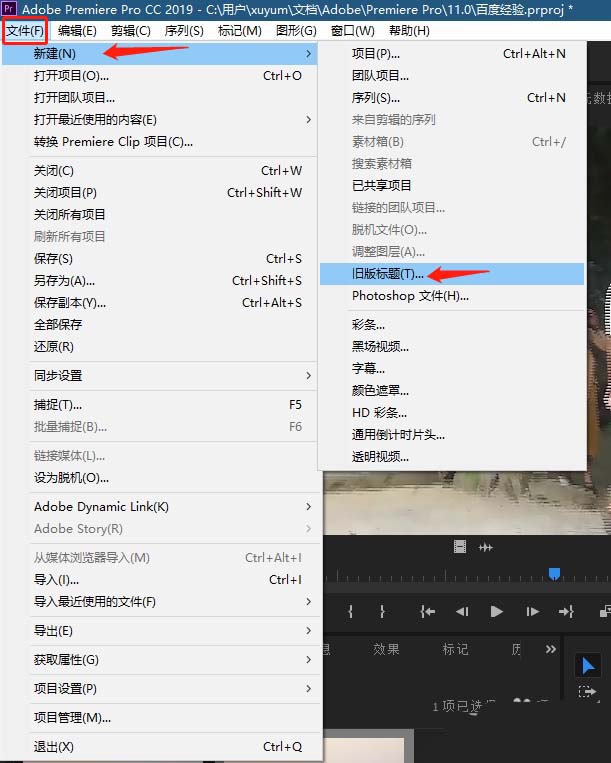The height and width of the screenshot is (763, 611).
Task: Select the Track Select Forward tool
Action: (588, 691)
